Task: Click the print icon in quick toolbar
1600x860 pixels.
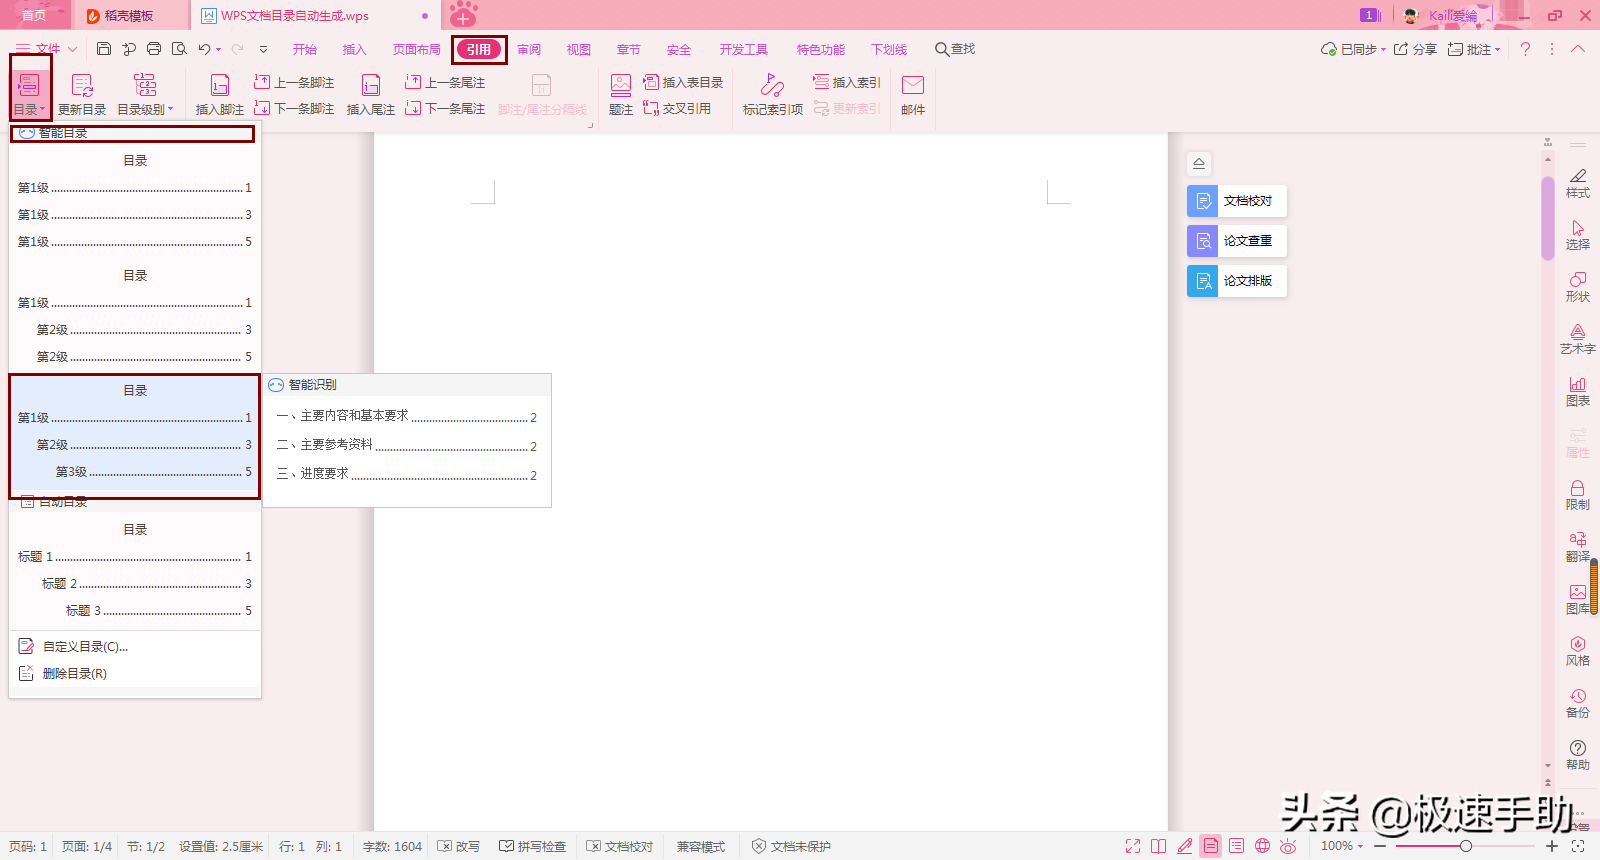Action: pos(154,48)
